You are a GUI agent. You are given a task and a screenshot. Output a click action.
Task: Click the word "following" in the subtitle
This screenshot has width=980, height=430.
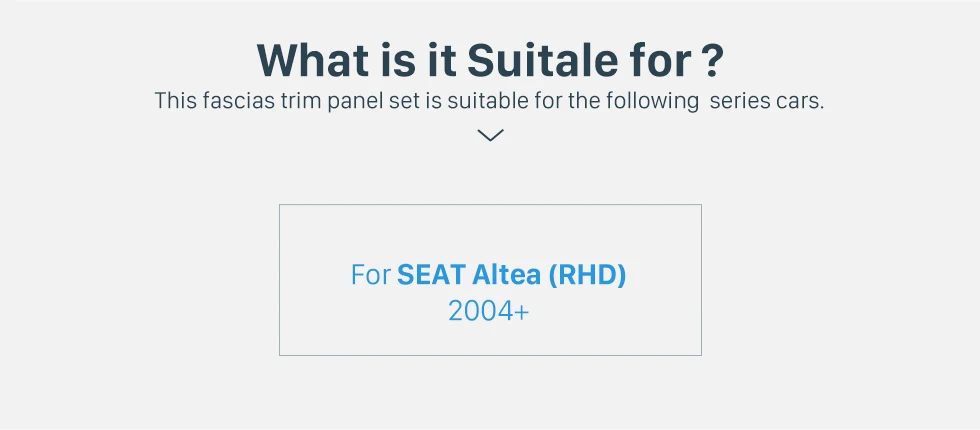tap(657, 102)
